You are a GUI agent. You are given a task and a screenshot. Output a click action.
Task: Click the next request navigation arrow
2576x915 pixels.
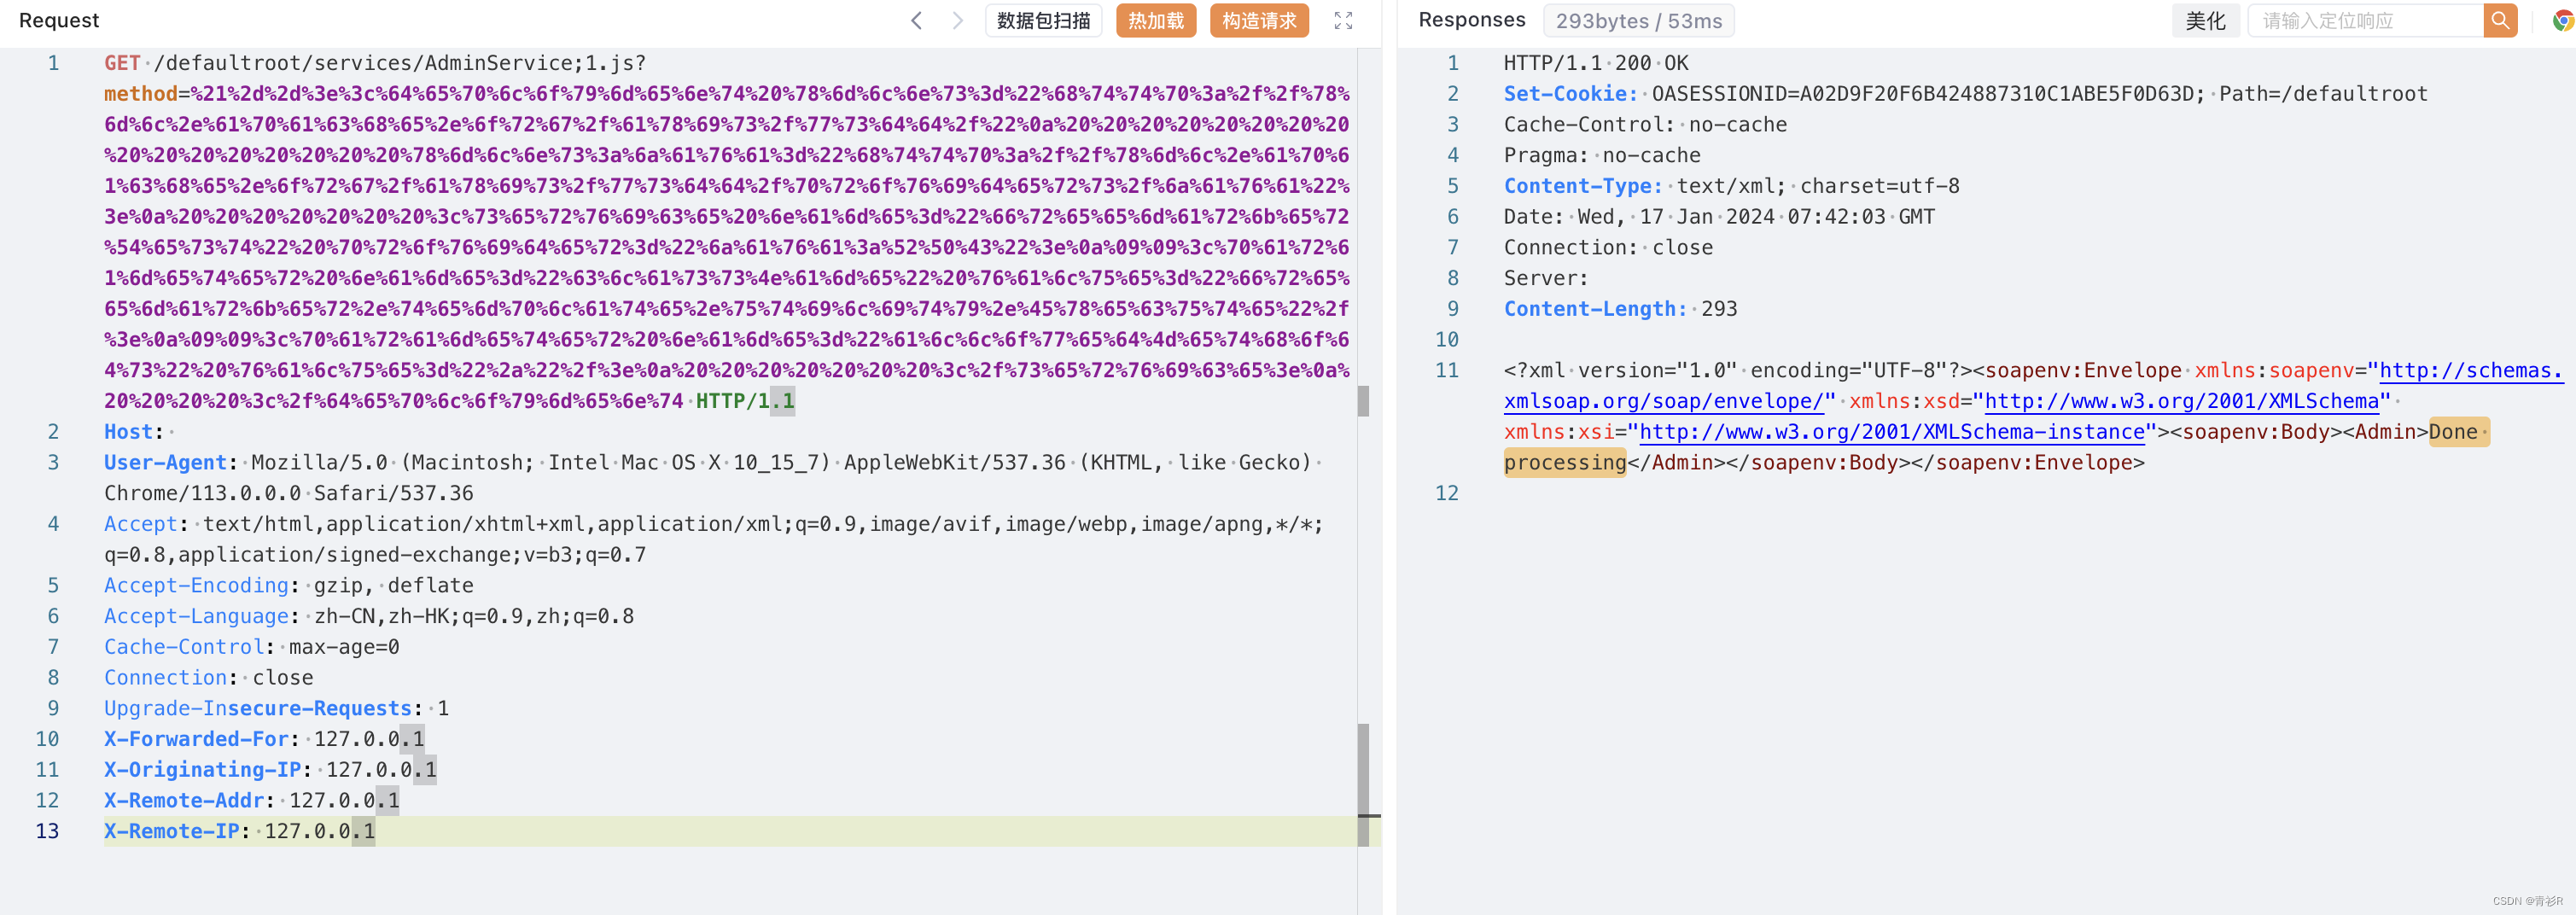tap(957, 20)
